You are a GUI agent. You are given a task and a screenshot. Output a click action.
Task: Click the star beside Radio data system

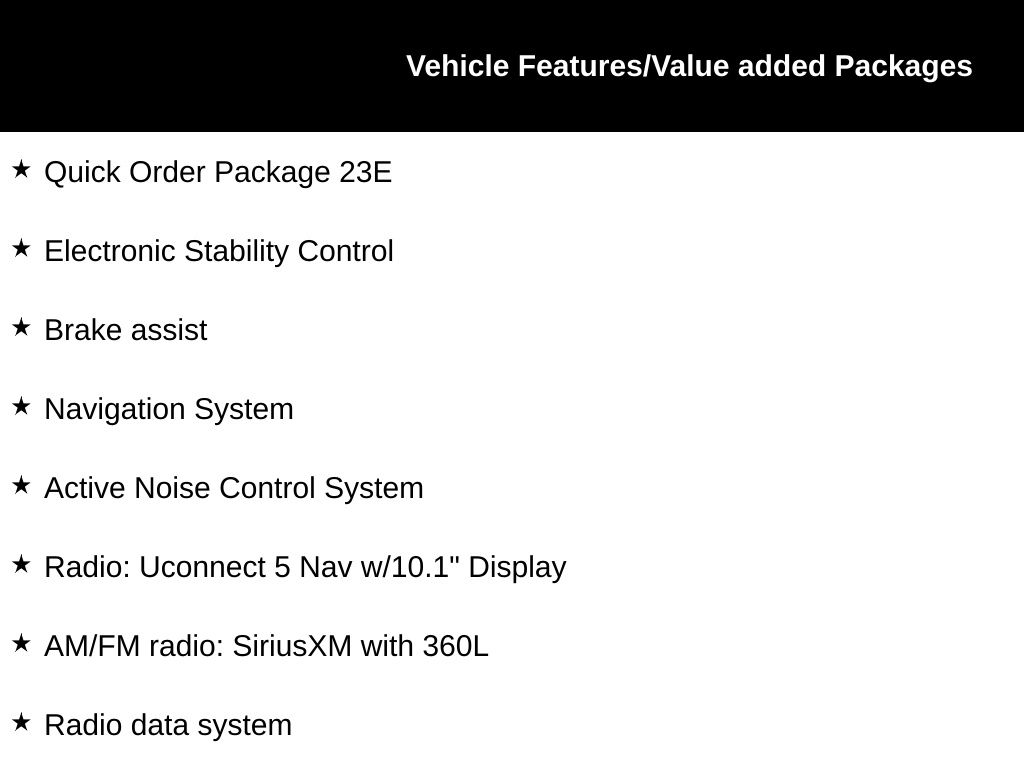(21, 723)
